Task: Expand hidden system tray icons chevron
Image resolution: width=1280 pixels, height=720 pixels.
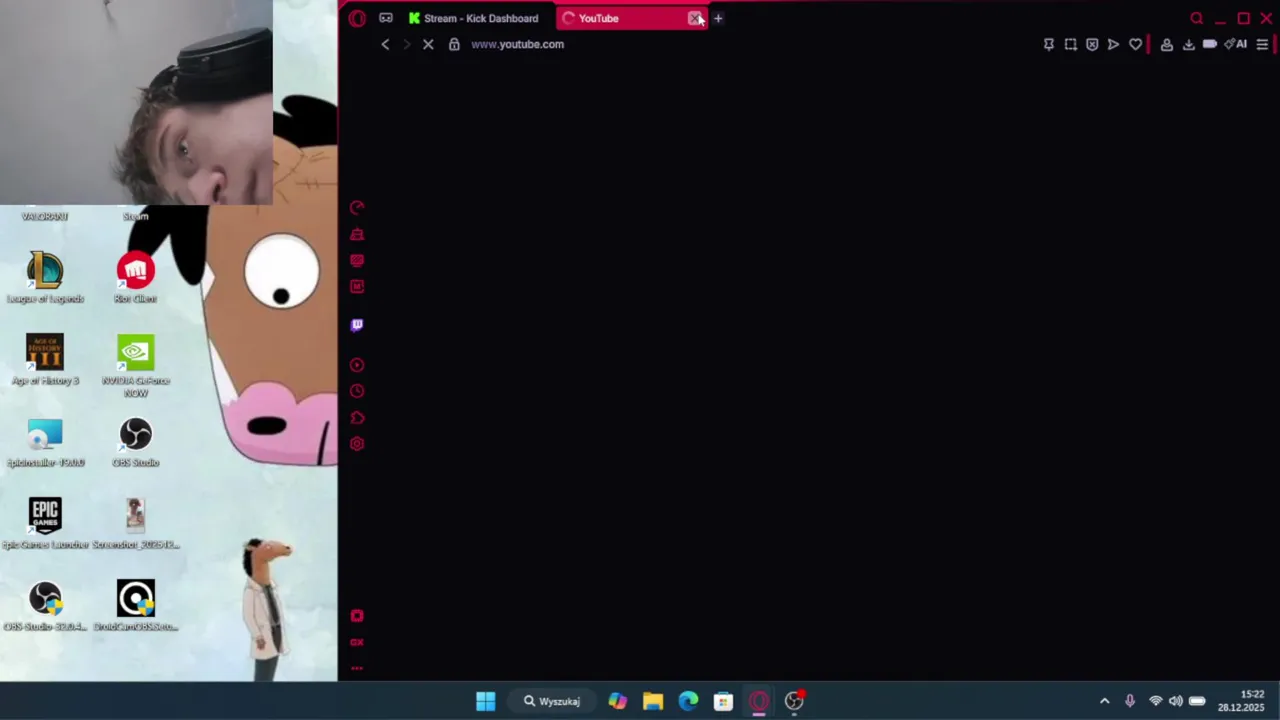Action: pyautogui.click(x=1105, y=701)
